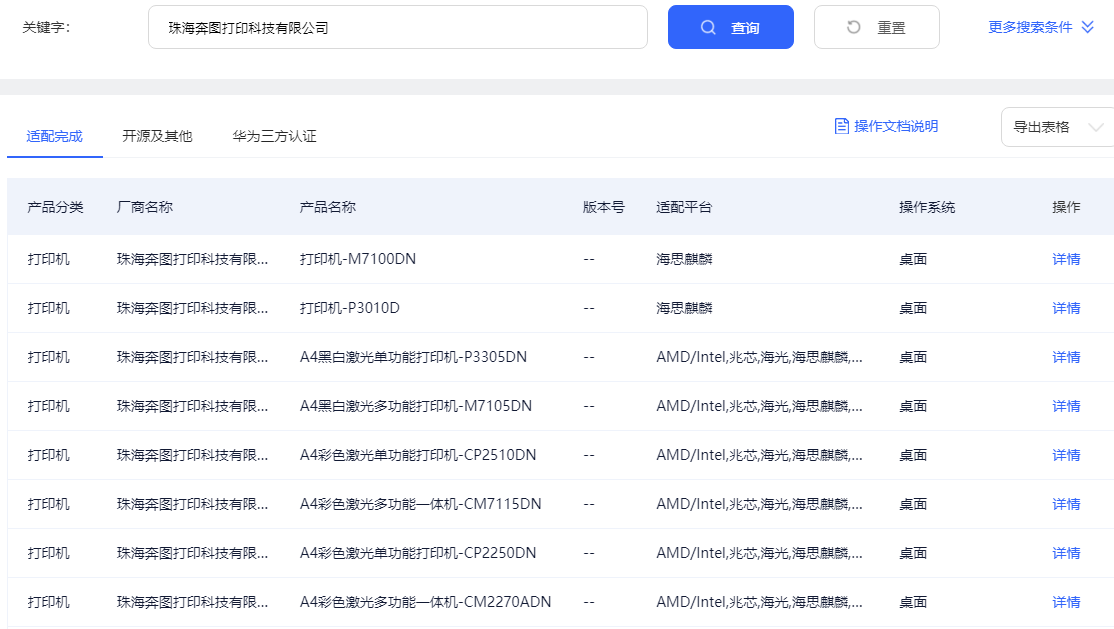The width and height of the screenshot is (1114, 629).
Task: Open the 导出表格 dropdown
Action: click(1057, 127)
